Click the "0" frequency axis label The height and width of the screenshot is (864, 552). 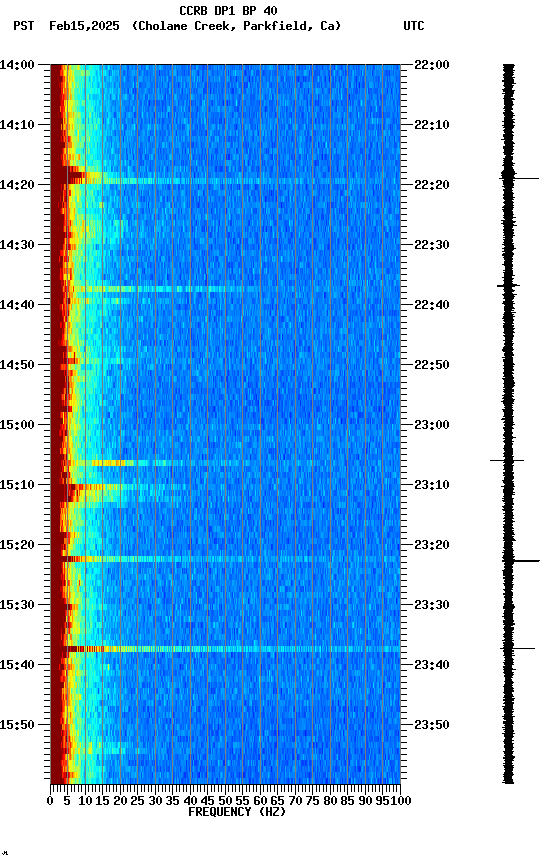tap(50, 802)
